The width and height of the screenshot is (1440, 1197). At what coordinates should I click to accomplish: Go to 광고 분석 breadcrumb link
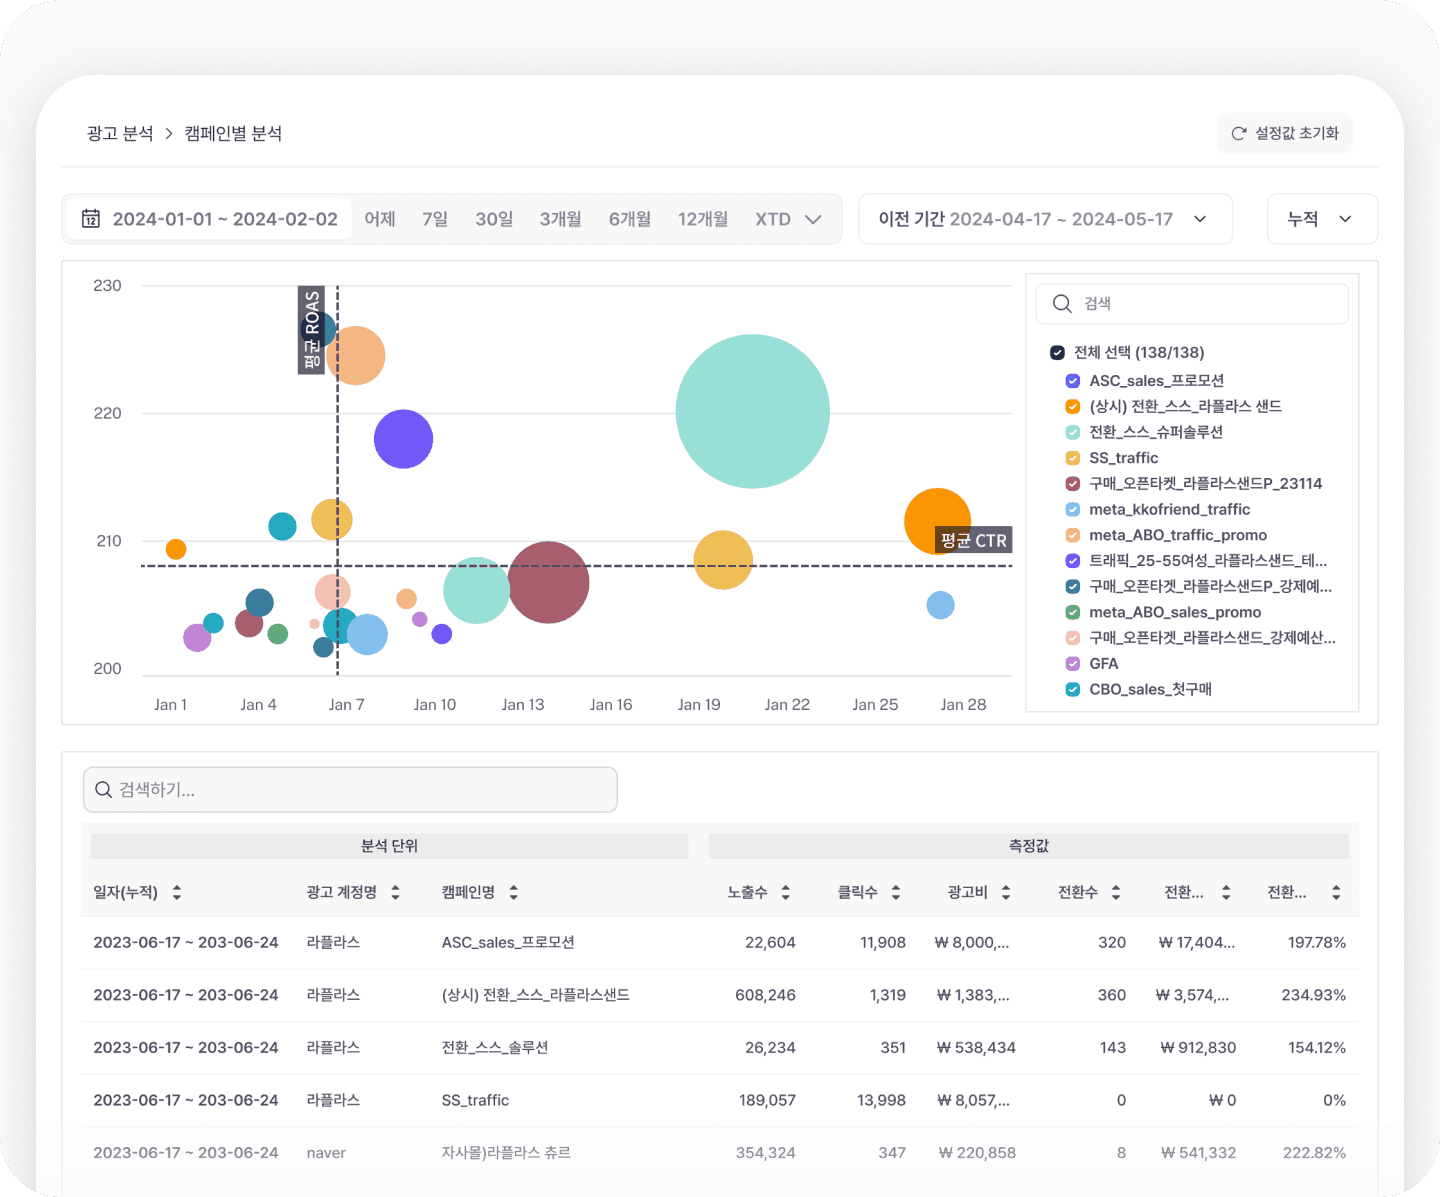click(120, 134)
